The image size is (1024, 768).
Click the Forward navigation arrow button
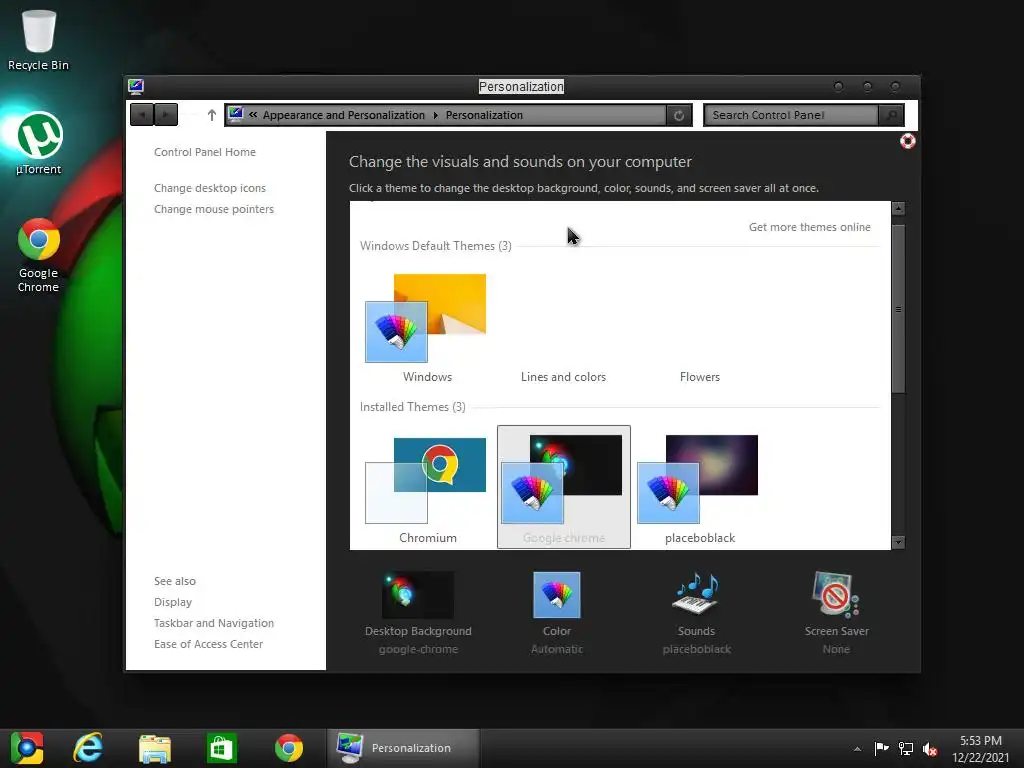click(x=166, y=115)
